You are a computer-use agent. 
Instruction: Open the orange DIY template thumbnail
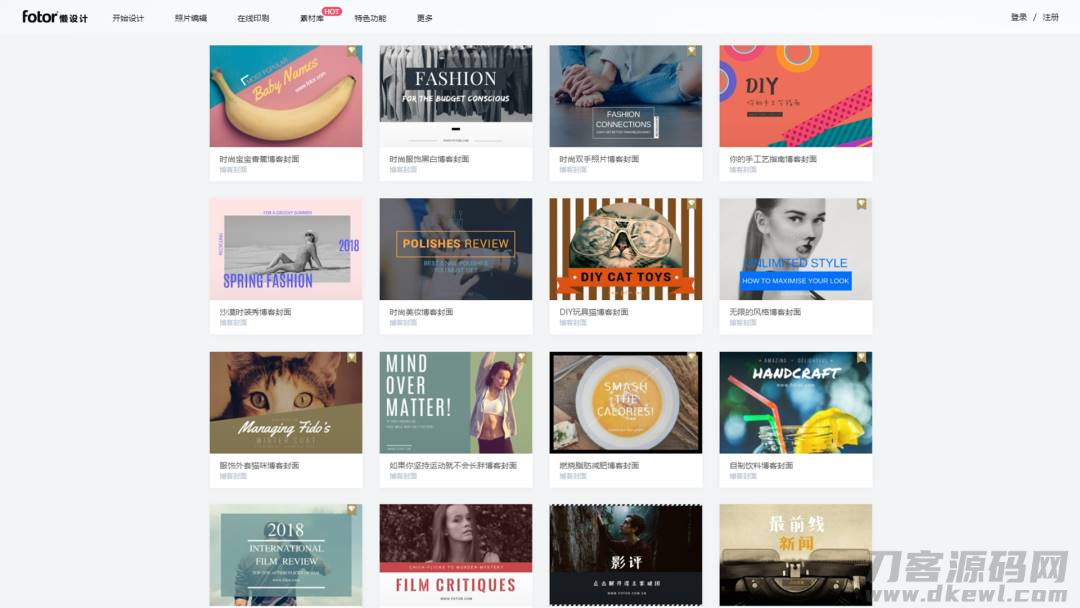tap(796, 96)
